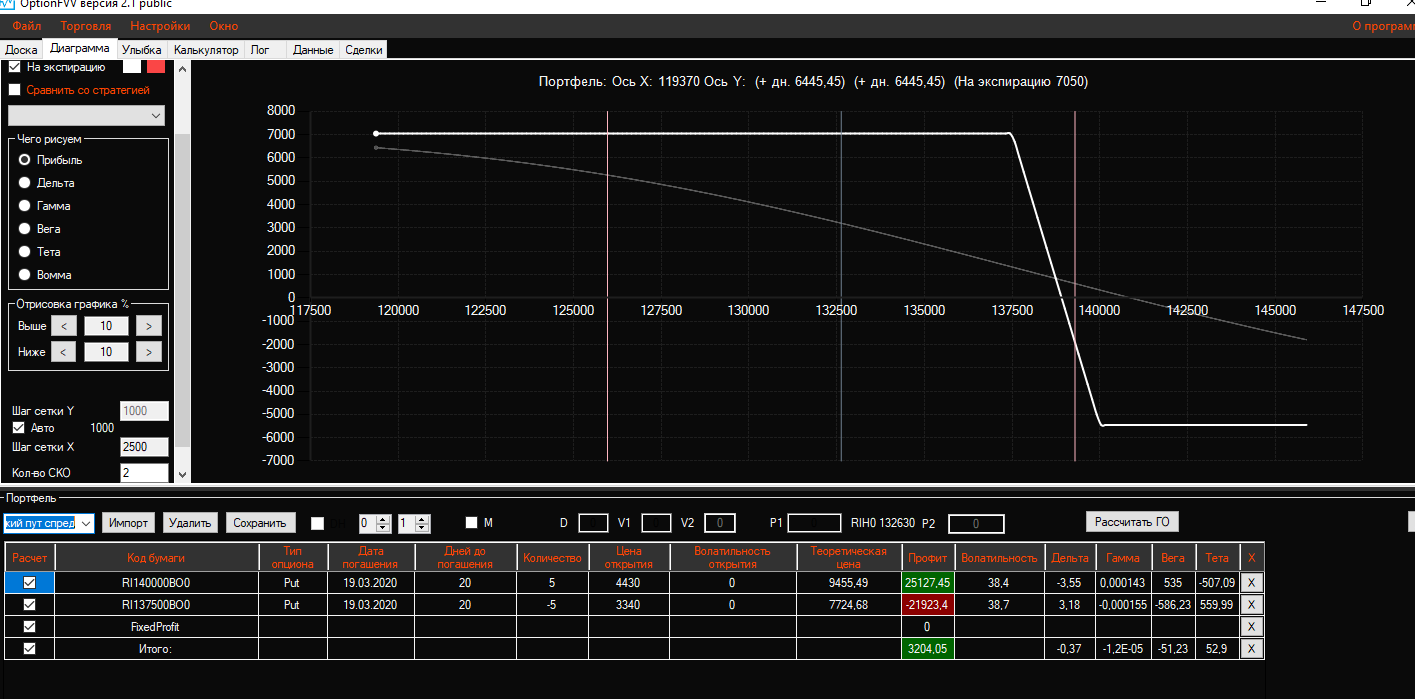Screen dimensions: 1415x699
Task: Click total profit cell 3204,05
Action: tap(927, 649)
